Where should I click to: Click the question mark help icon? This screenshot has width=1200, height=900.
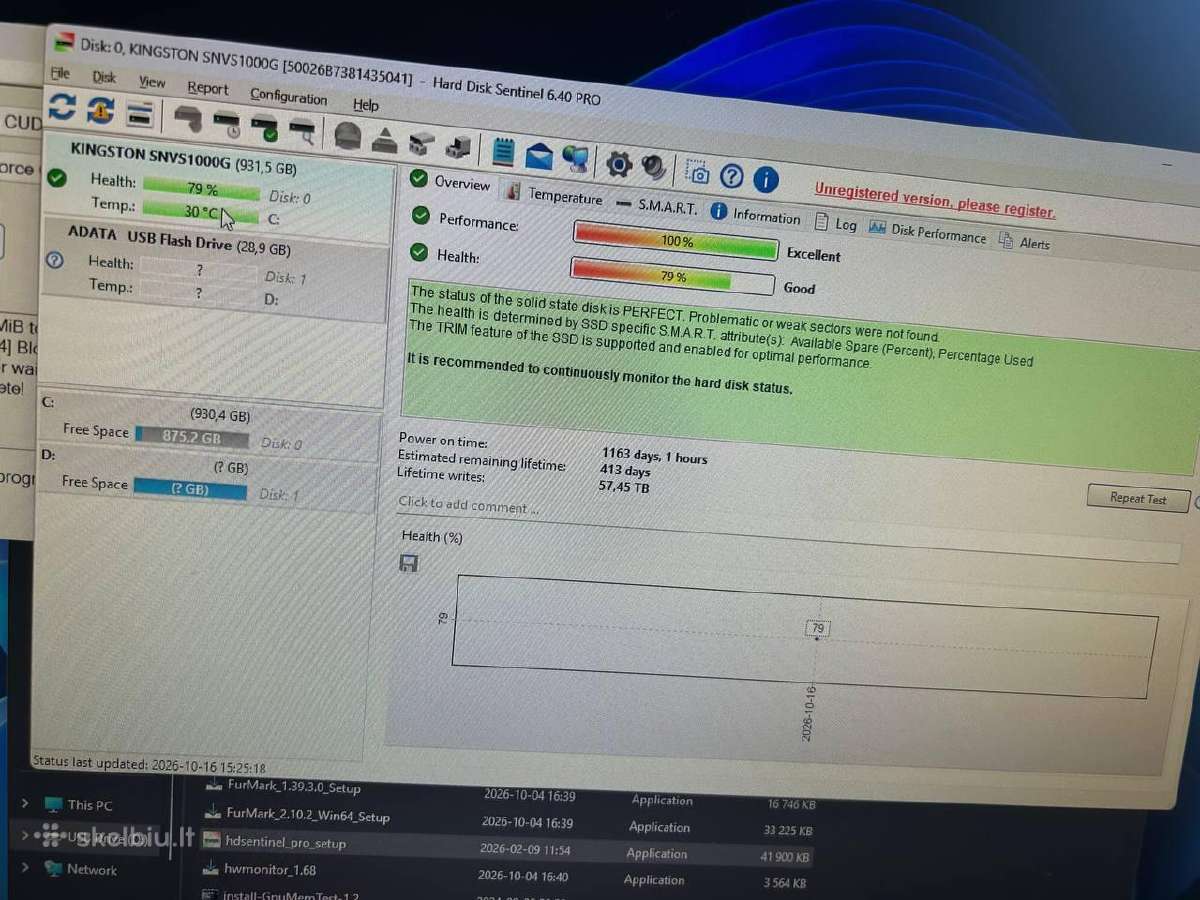[732, 176]
